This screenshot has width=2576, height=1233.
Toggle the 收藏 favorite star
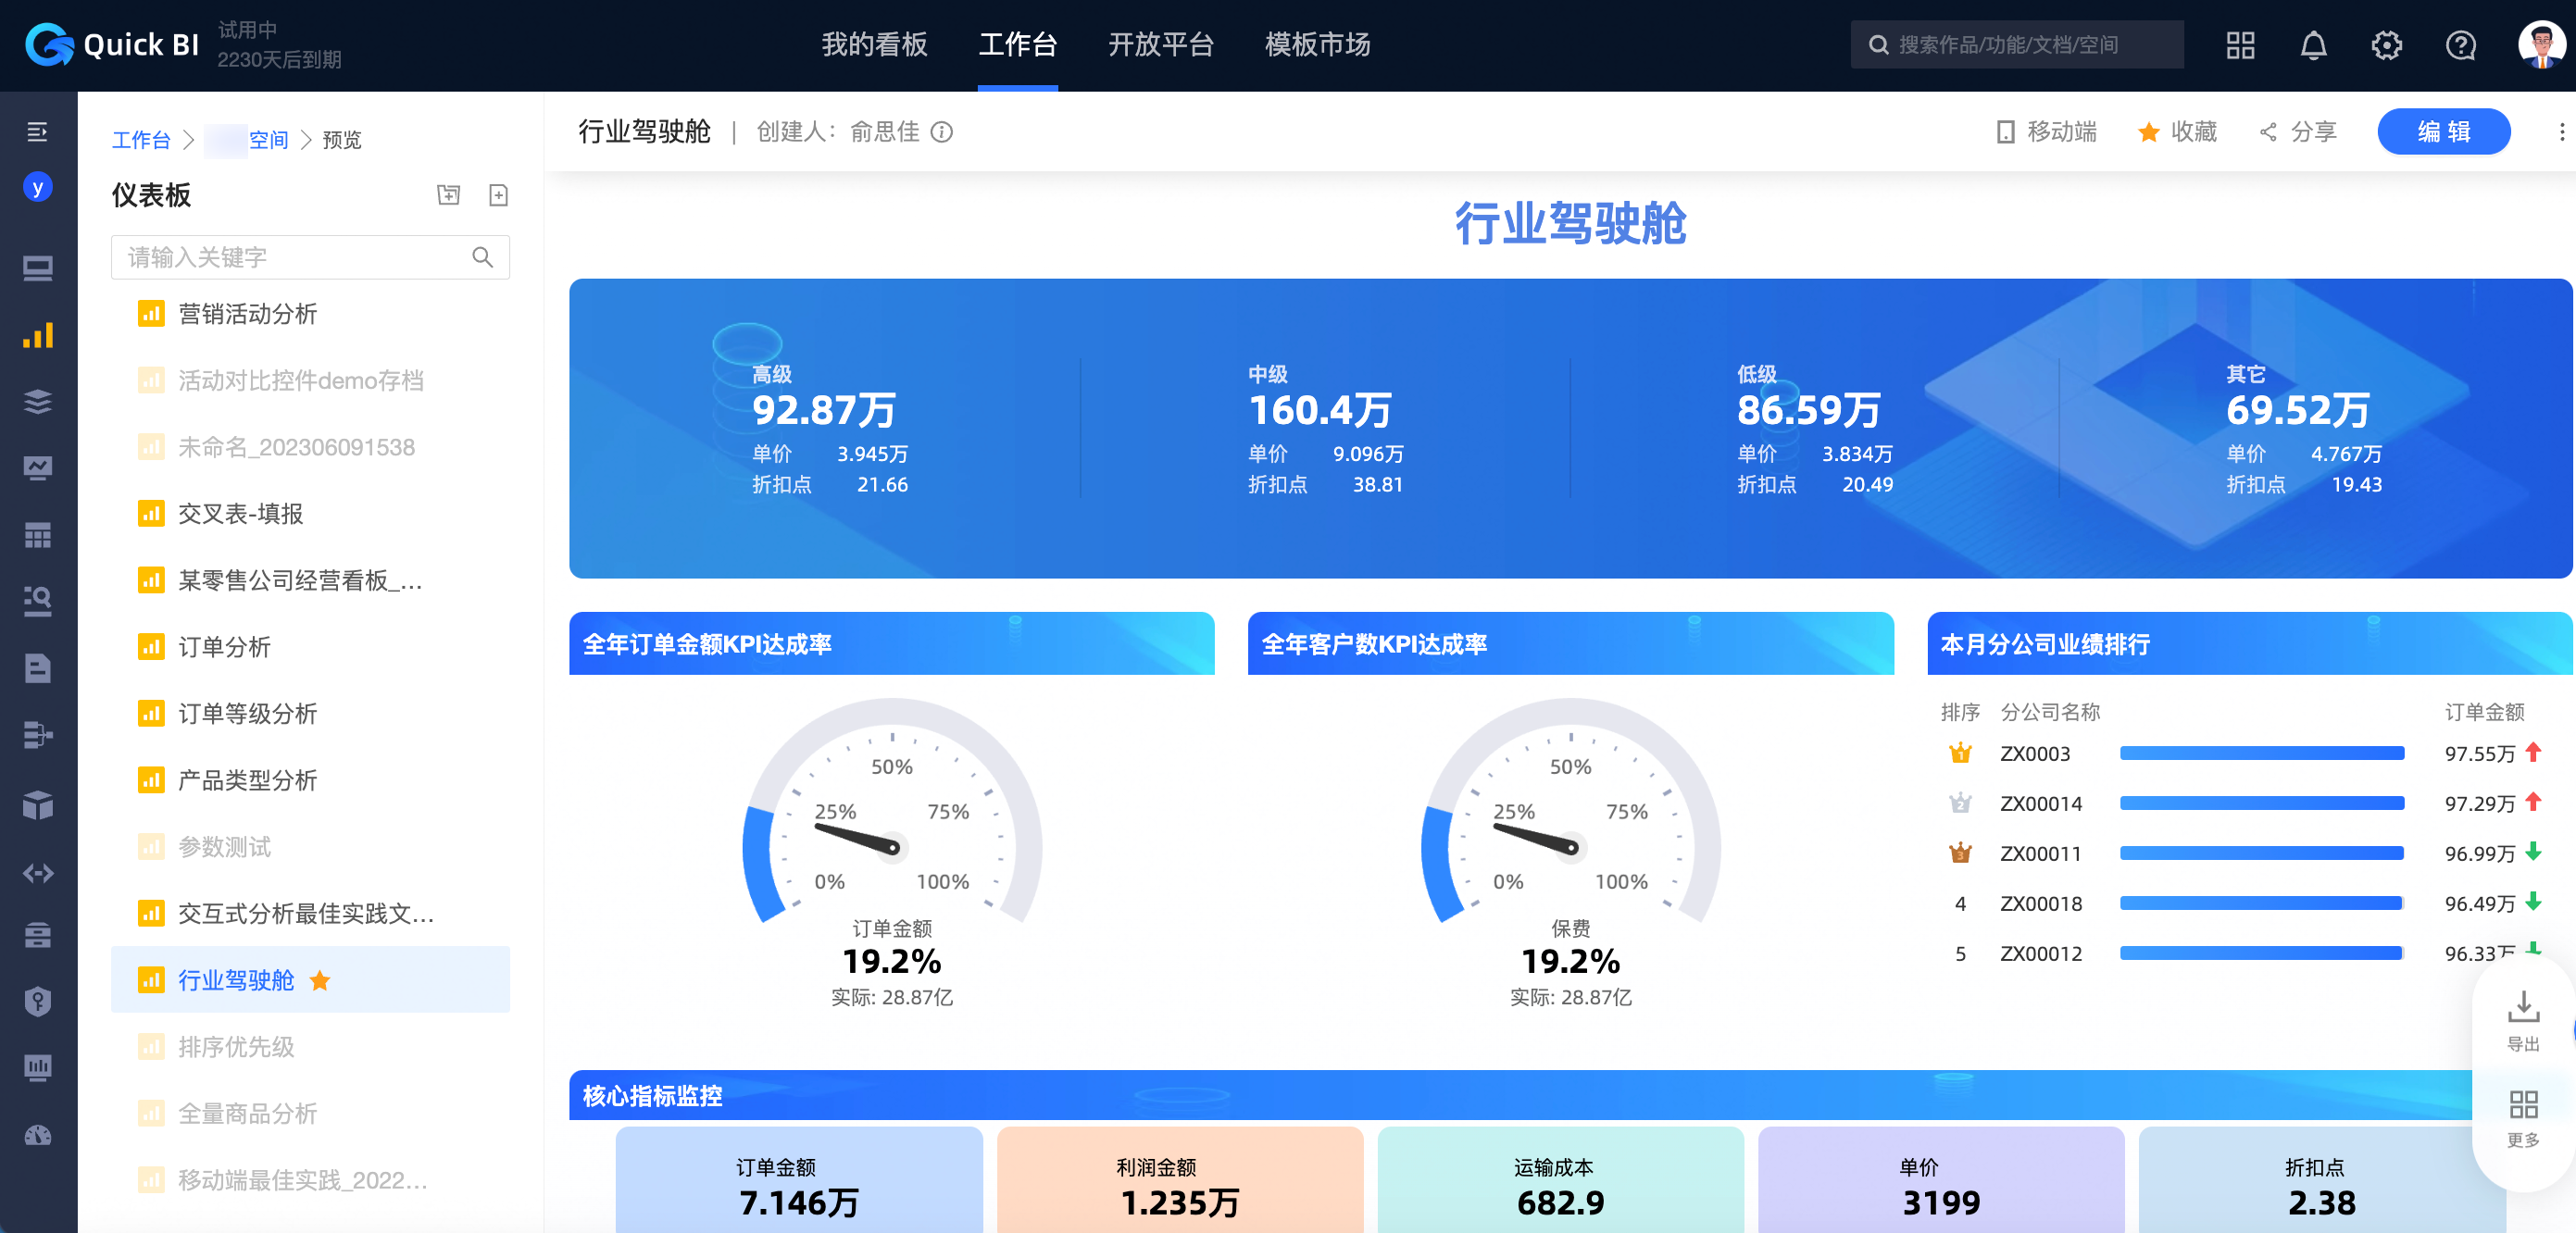point(2148,132)
